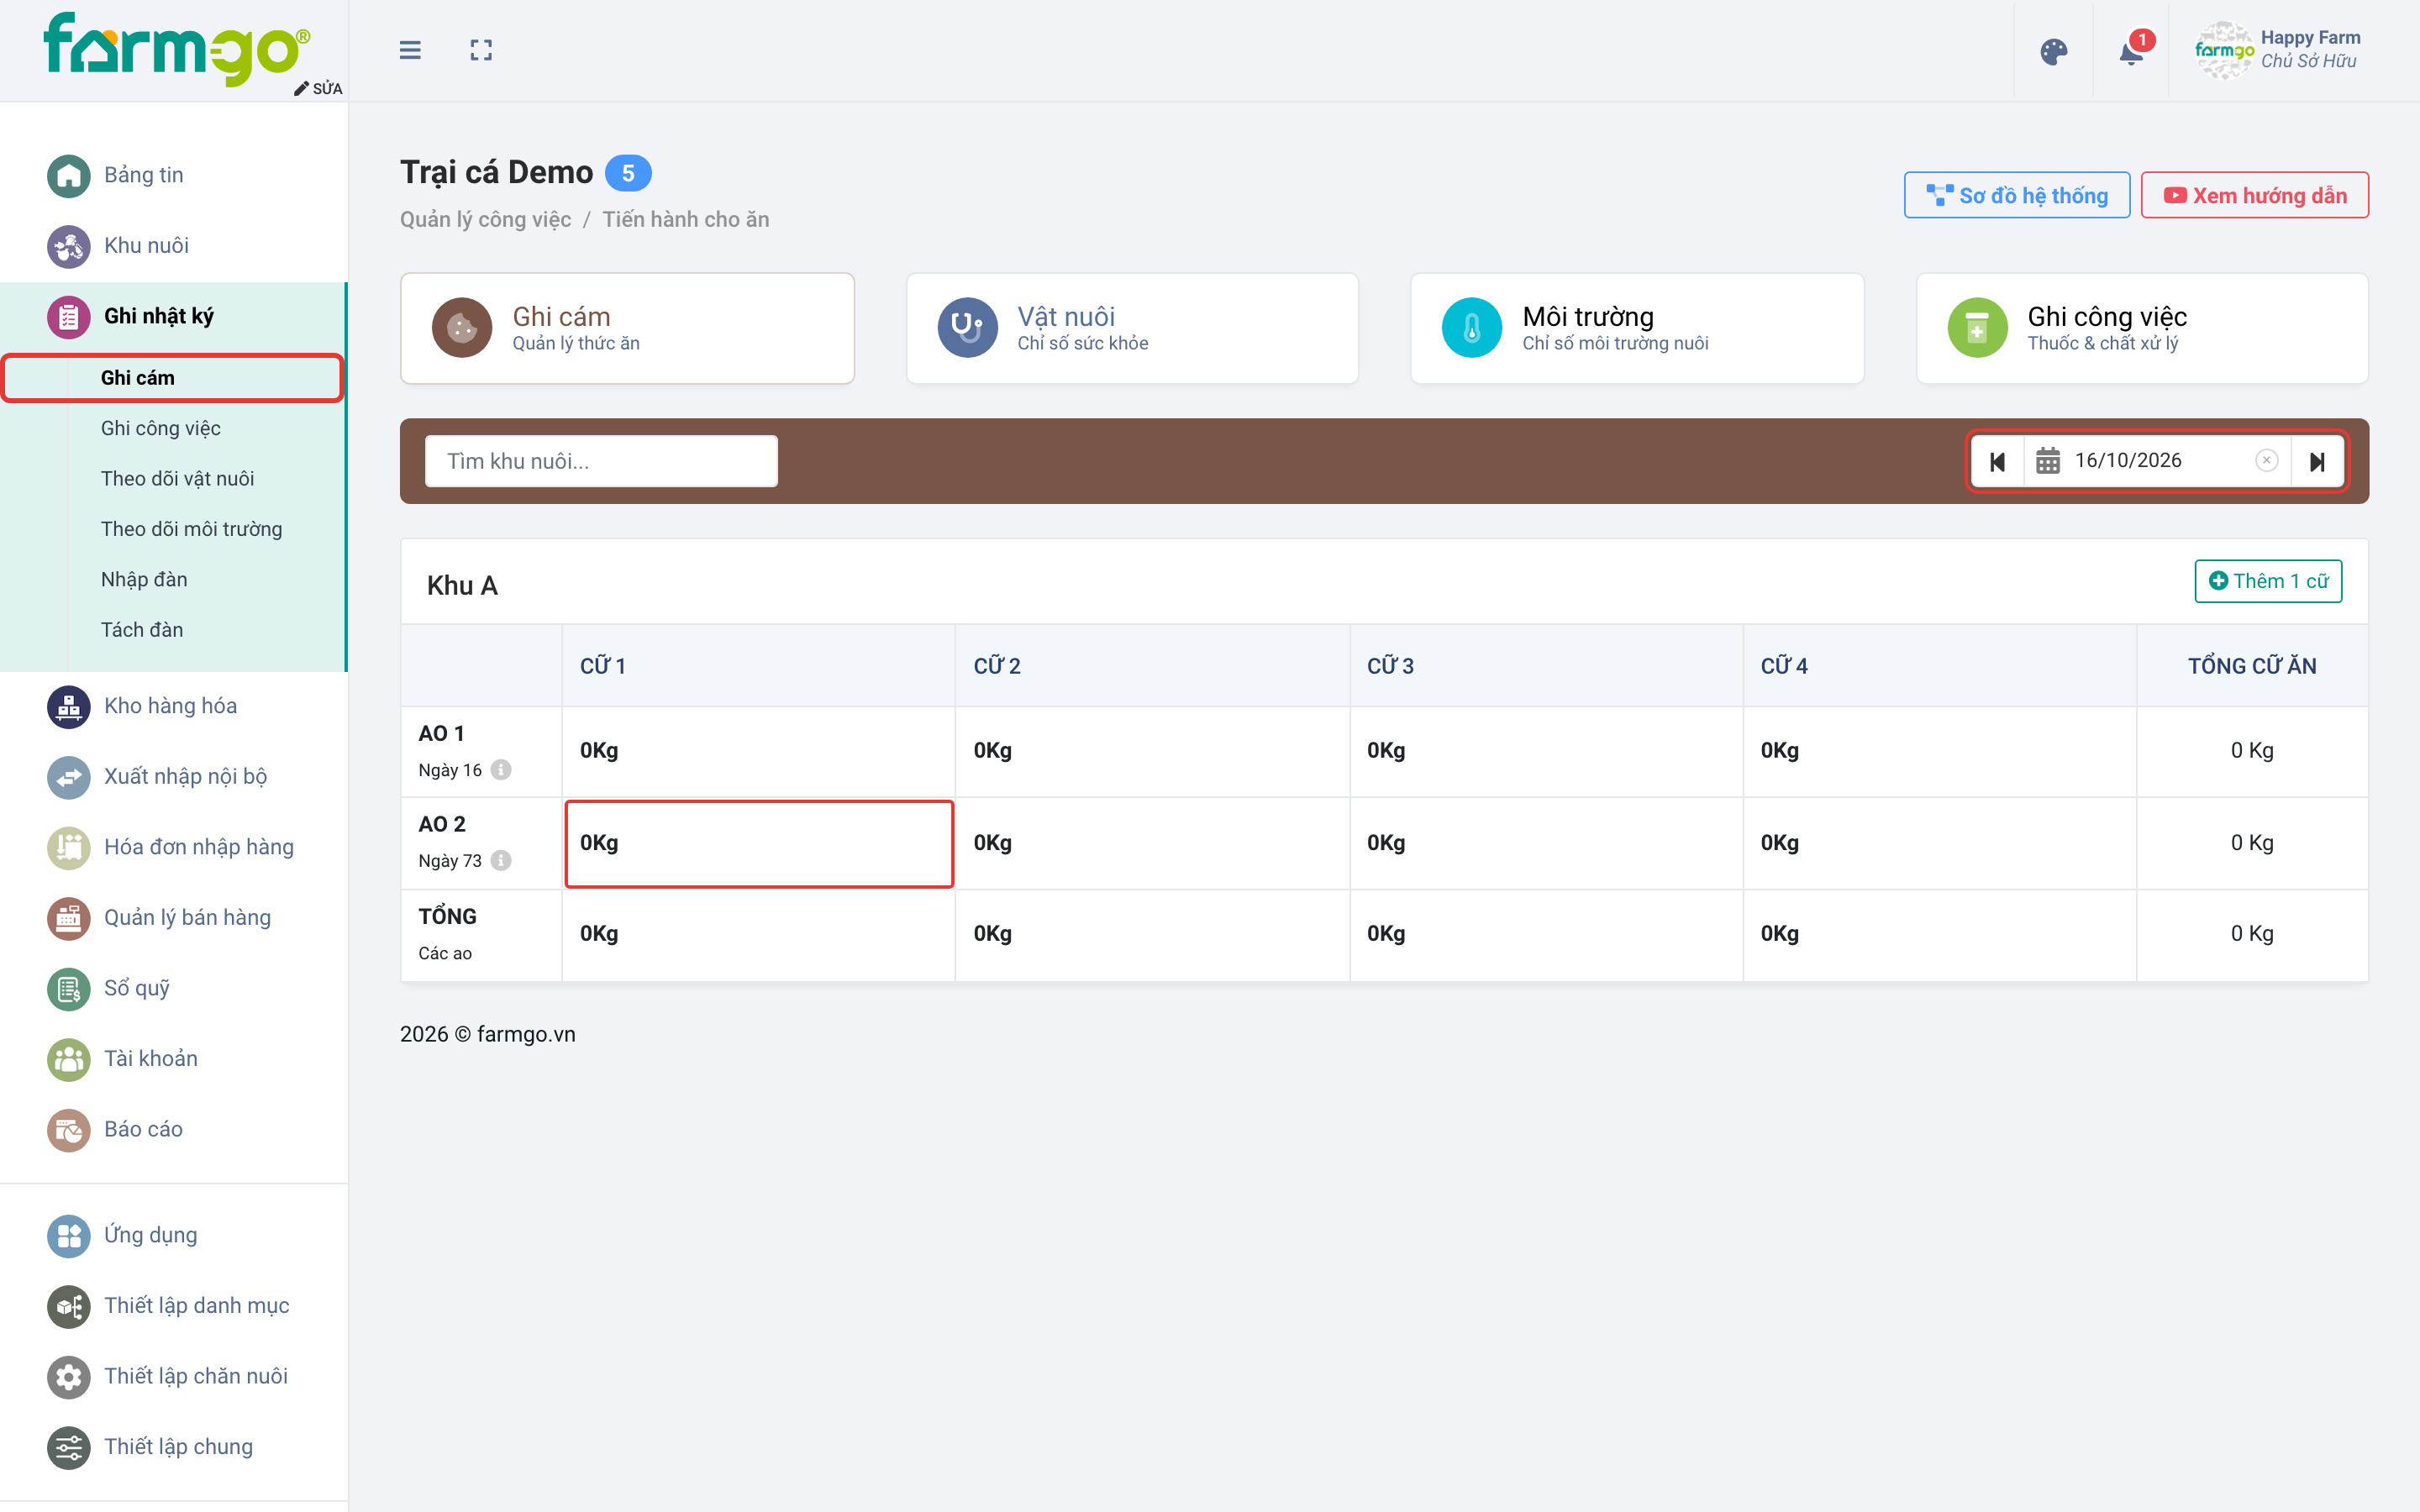Show info icon for AO 1

click(501, 770)
